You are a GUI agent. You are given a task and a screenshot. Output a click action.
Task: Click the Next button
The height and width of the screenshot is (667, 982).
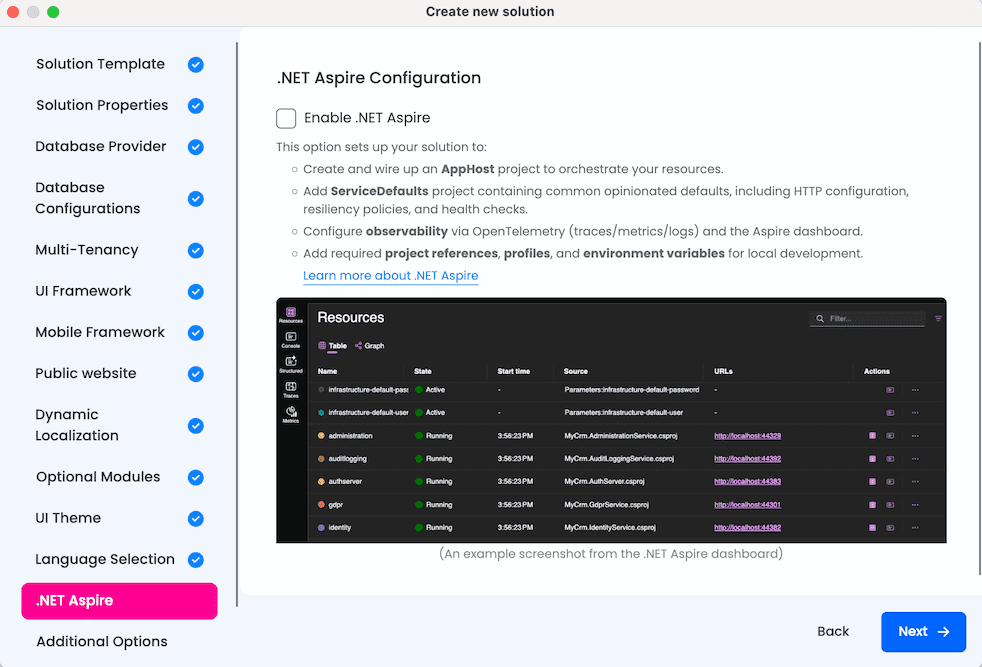(921, 631)
